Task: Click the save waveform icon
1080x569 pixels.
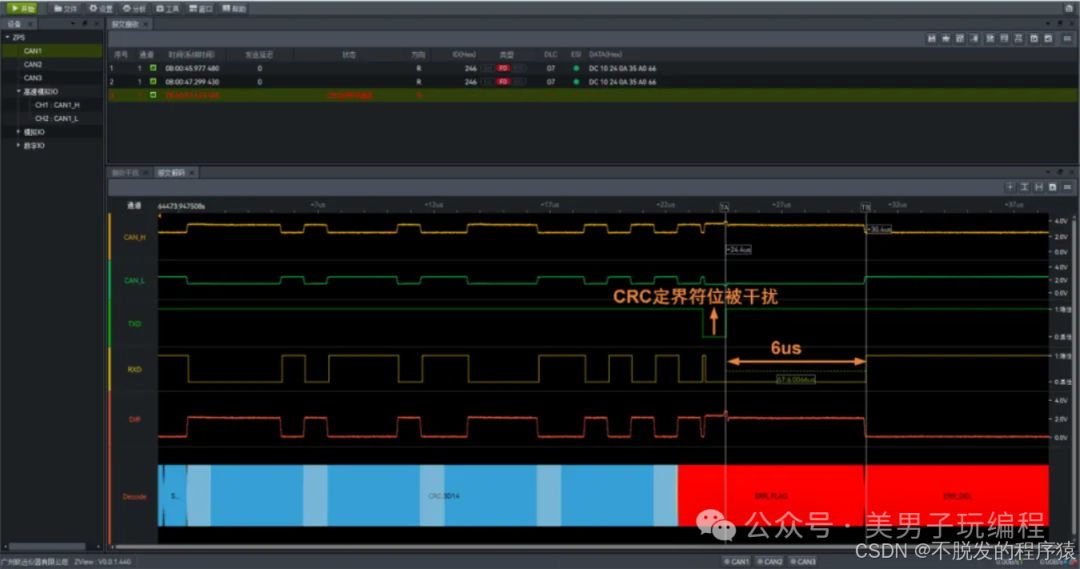Action: click(x=1052, y=187)
